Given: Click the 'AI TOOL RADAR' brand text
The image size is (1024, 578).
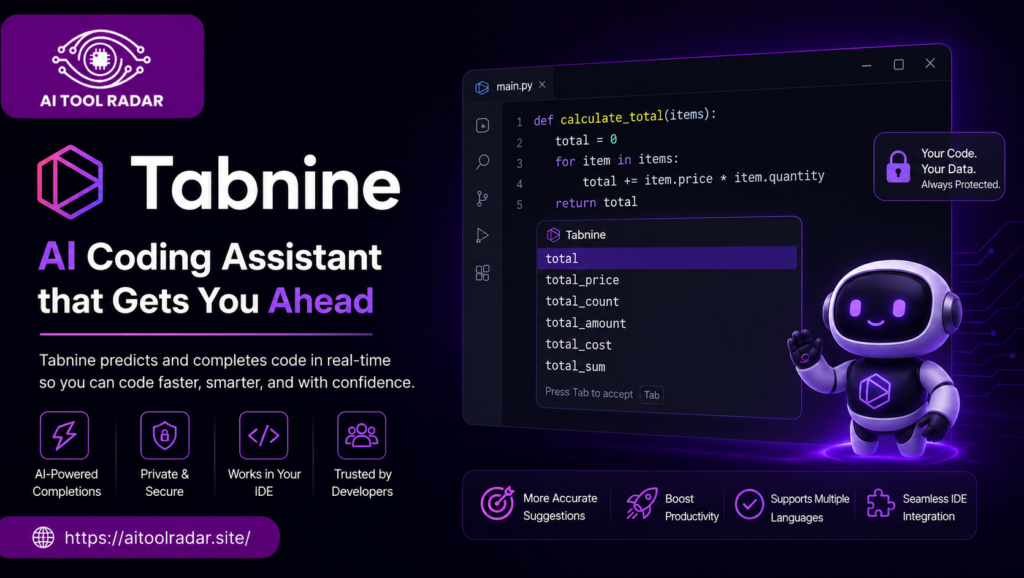Looking at the screenshot, I should [x=102, y=101].
